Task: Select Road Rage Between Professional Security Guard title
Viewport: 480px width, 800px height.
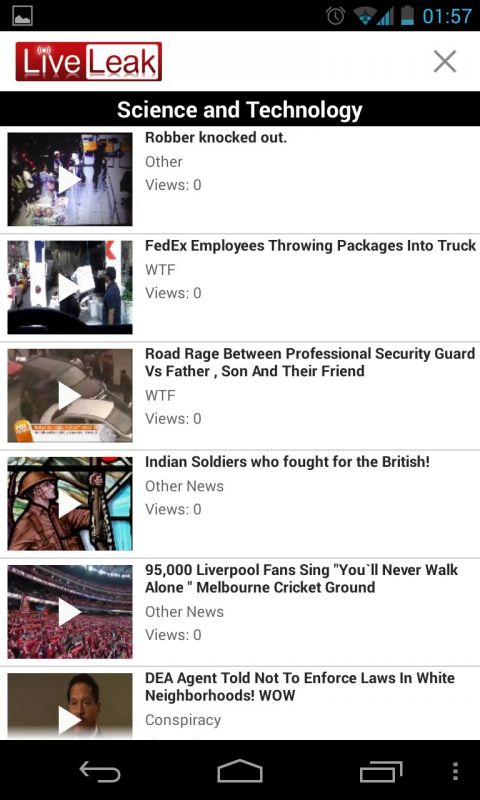Action: (x=310, y=362)
